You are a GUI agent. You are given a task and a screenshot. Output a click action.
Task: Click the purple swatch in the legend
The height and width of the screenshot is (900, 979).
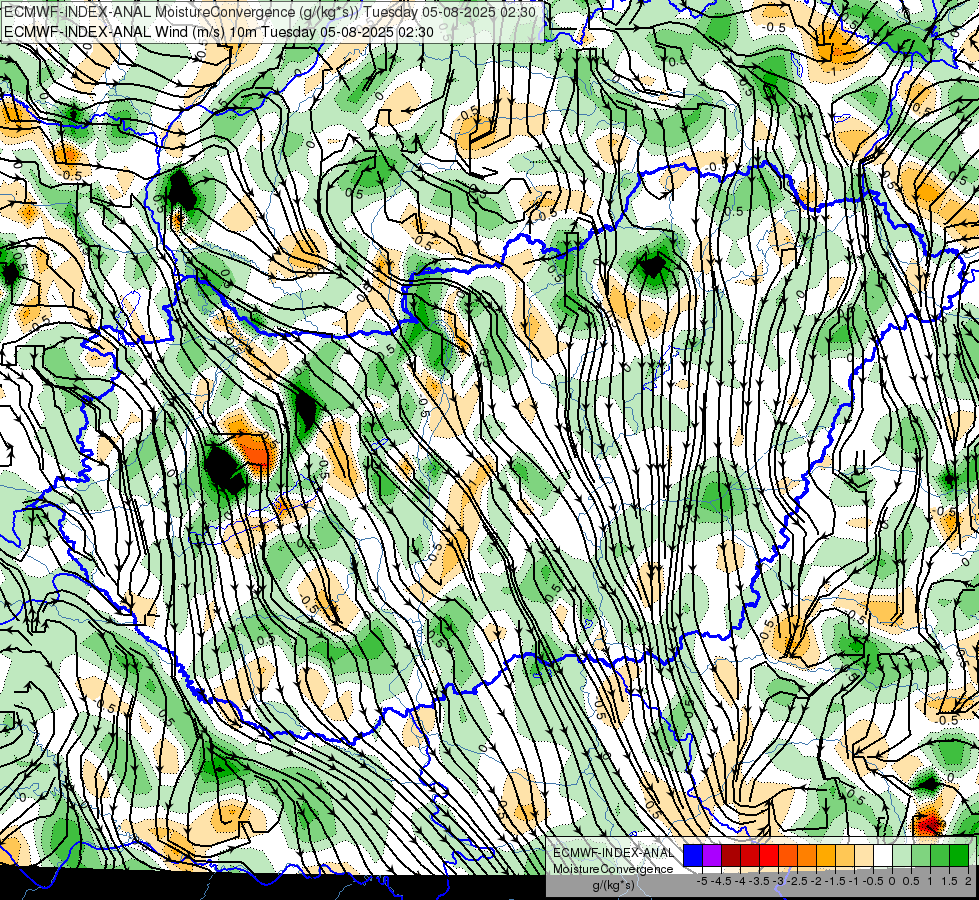712,855
